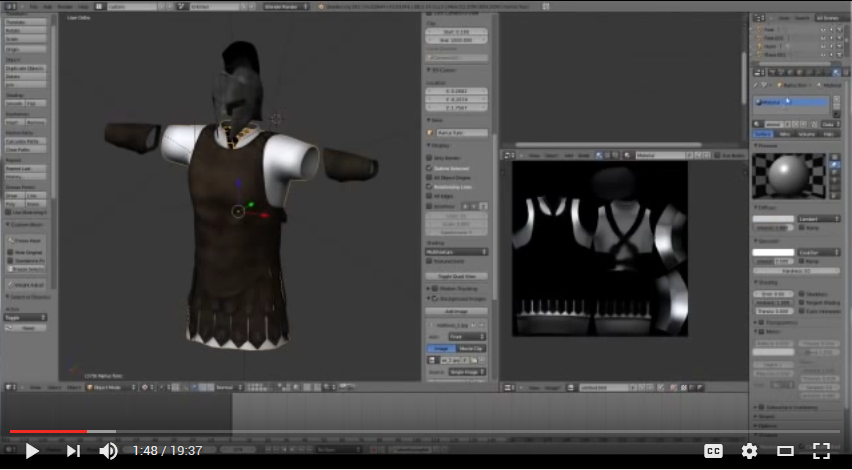Click Duplicate Objects button
The width and height of the screenshot is (852, 470).
pos(26,68)
